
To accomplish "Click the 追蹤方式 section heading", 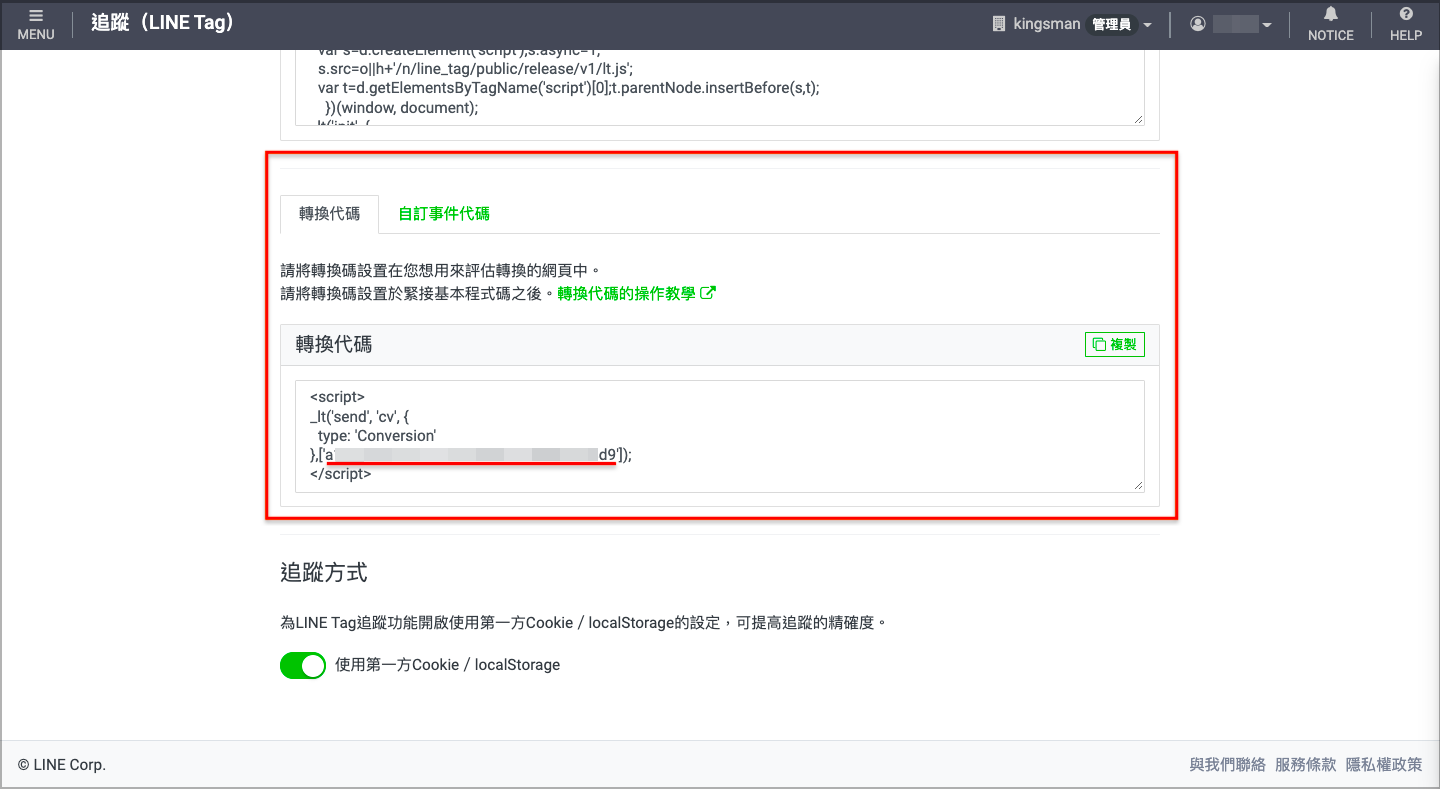I will [323, 573].
